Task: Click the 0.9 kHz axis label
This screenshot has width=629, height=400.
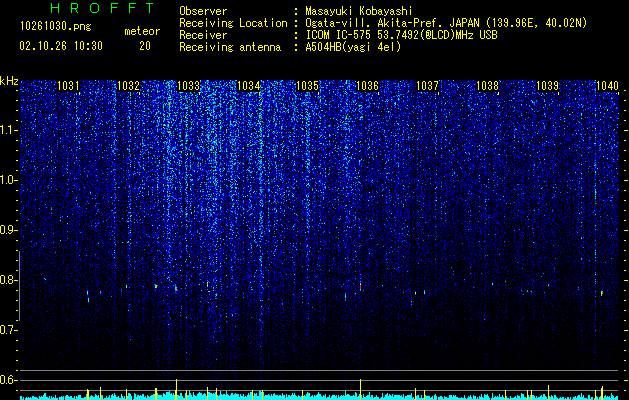Action: 9,230
